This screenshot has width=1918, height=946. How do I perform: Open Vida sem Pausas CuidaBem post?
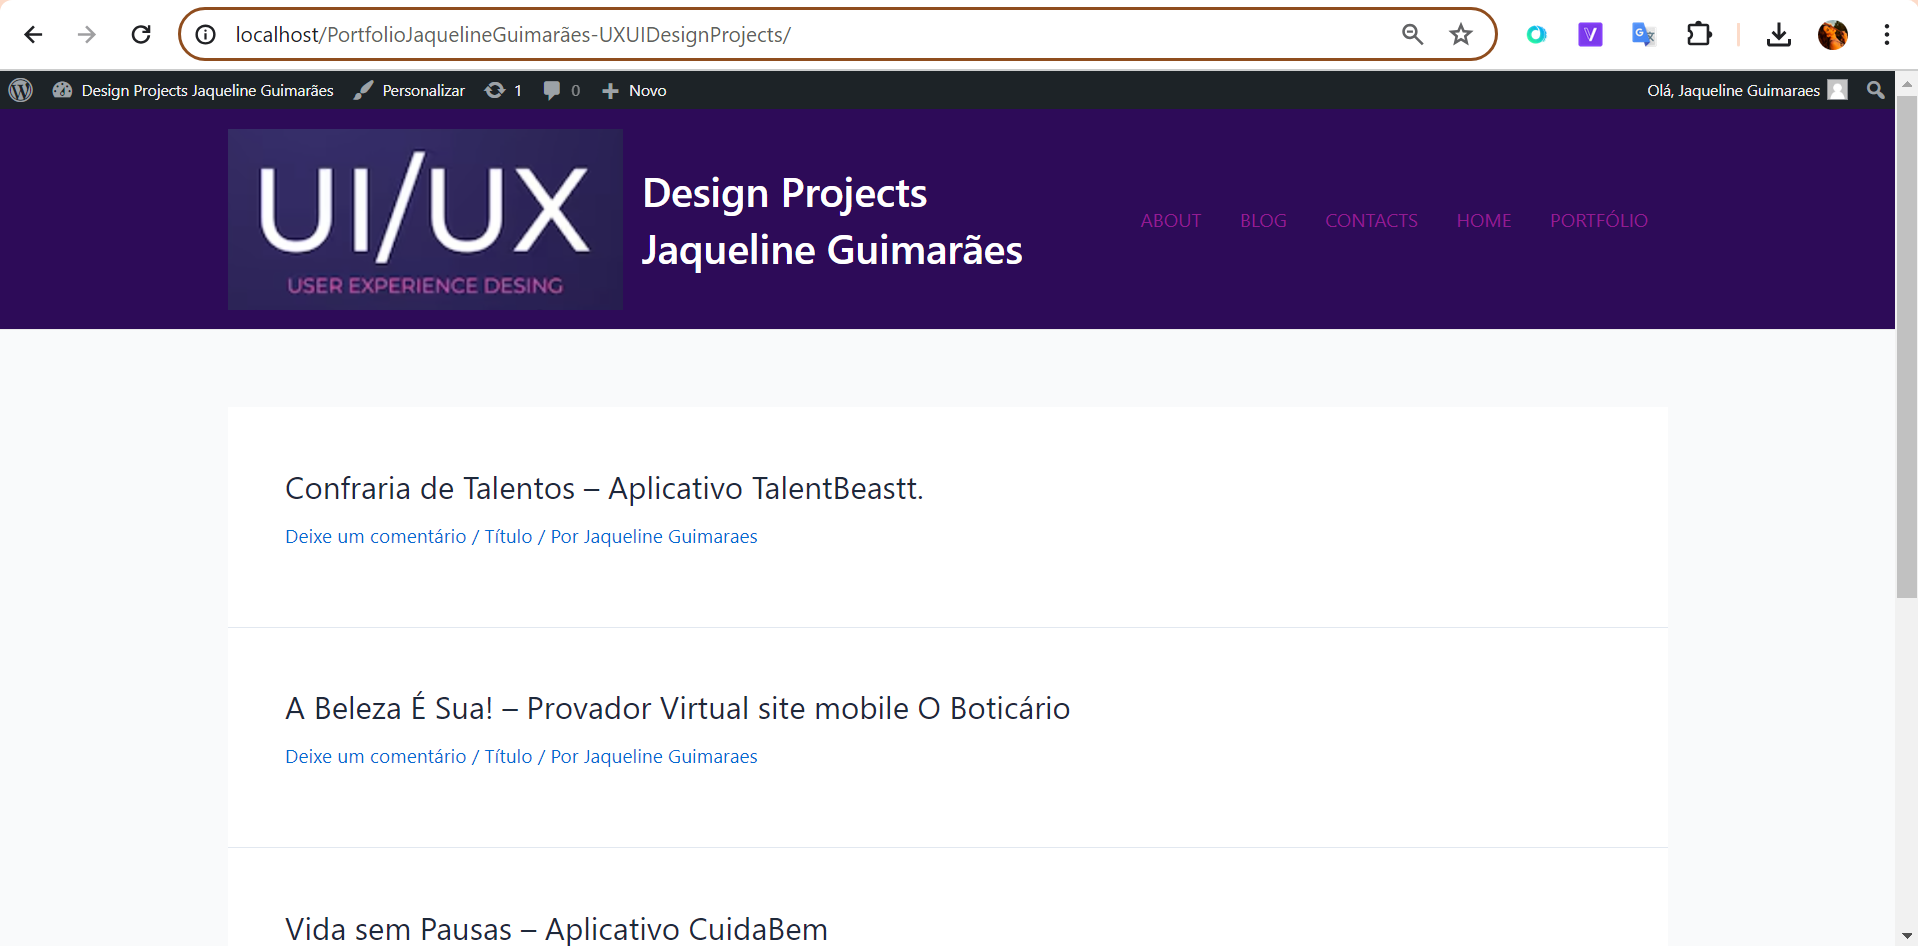click(556, 928)
